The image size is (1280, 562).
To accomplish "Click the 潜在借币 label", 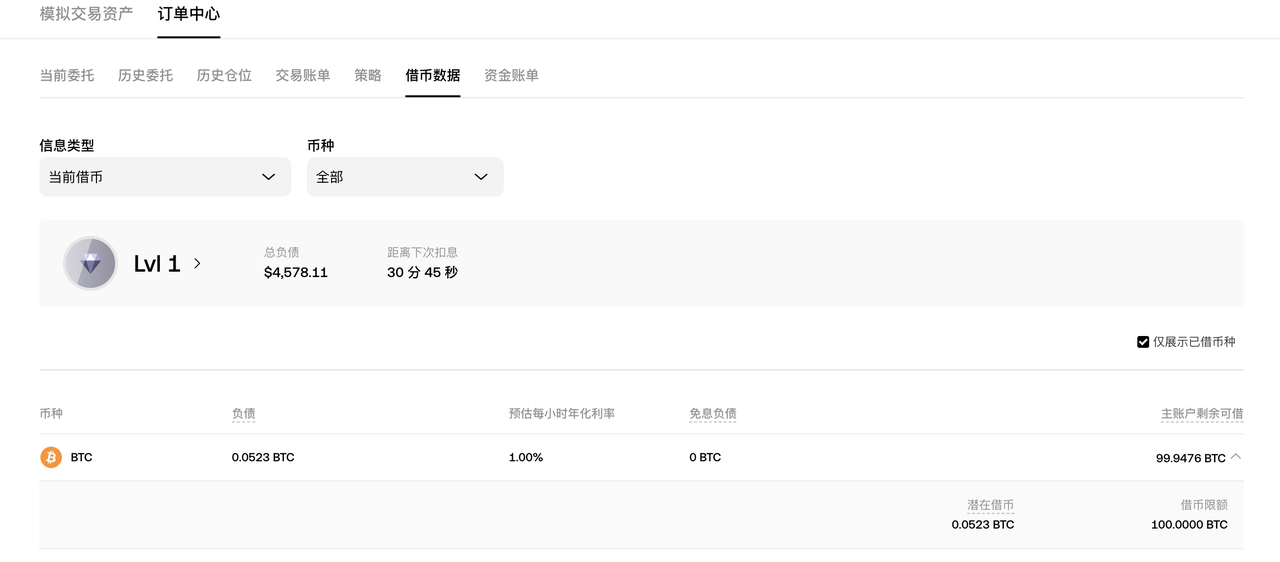I will (x=990, y=506).
